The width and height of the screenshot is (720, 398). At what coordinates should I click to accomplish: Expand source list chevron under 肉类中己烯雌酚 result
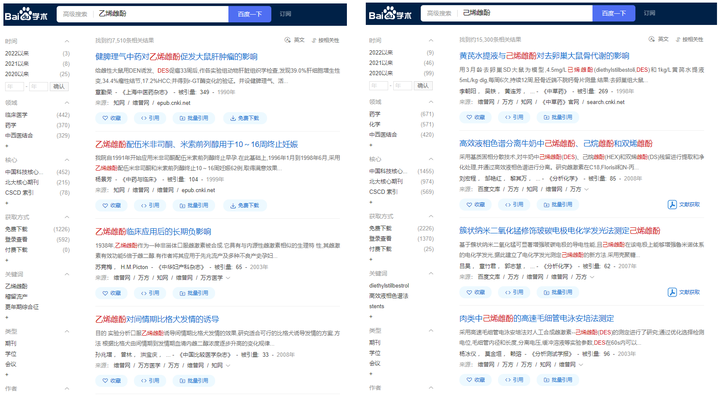click(581, 364)
